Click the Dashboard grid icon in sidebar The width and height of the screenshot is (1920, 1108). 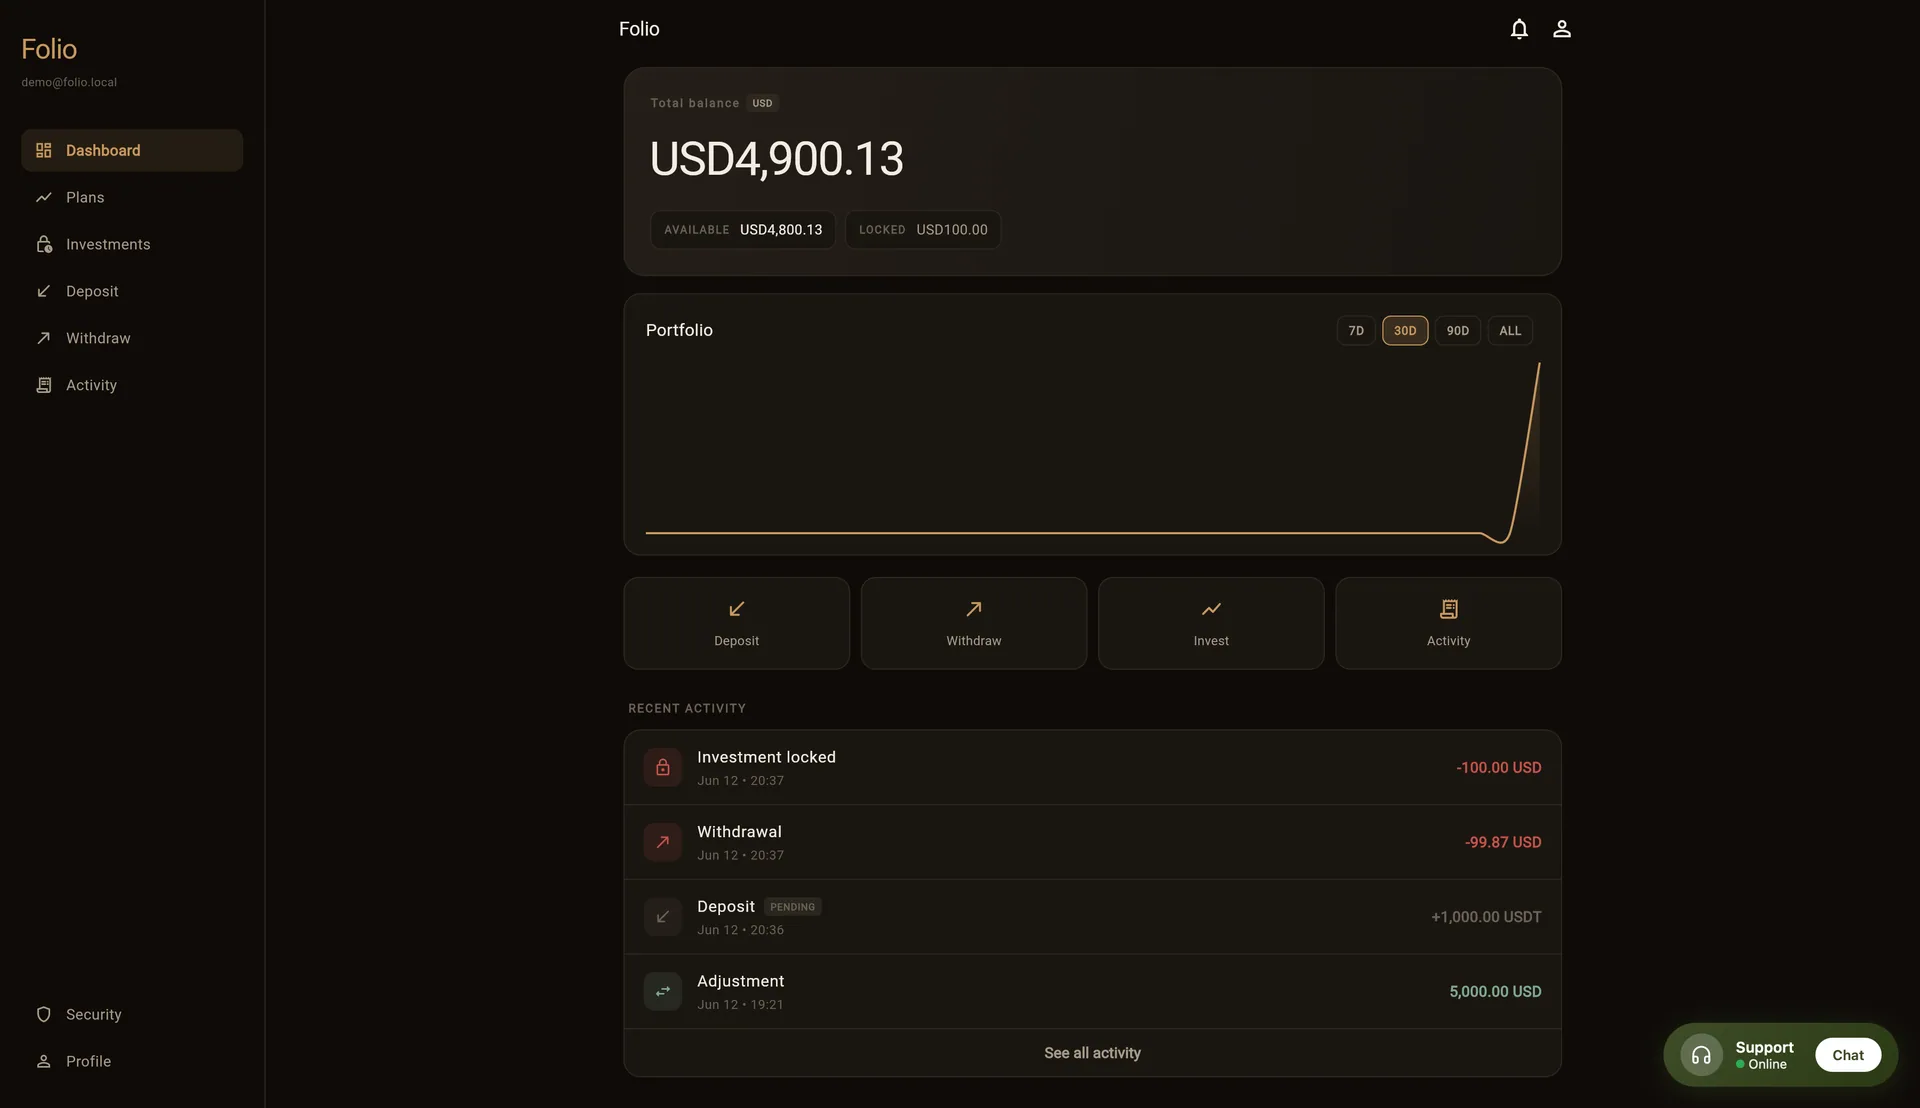click(x=44, y=150)
